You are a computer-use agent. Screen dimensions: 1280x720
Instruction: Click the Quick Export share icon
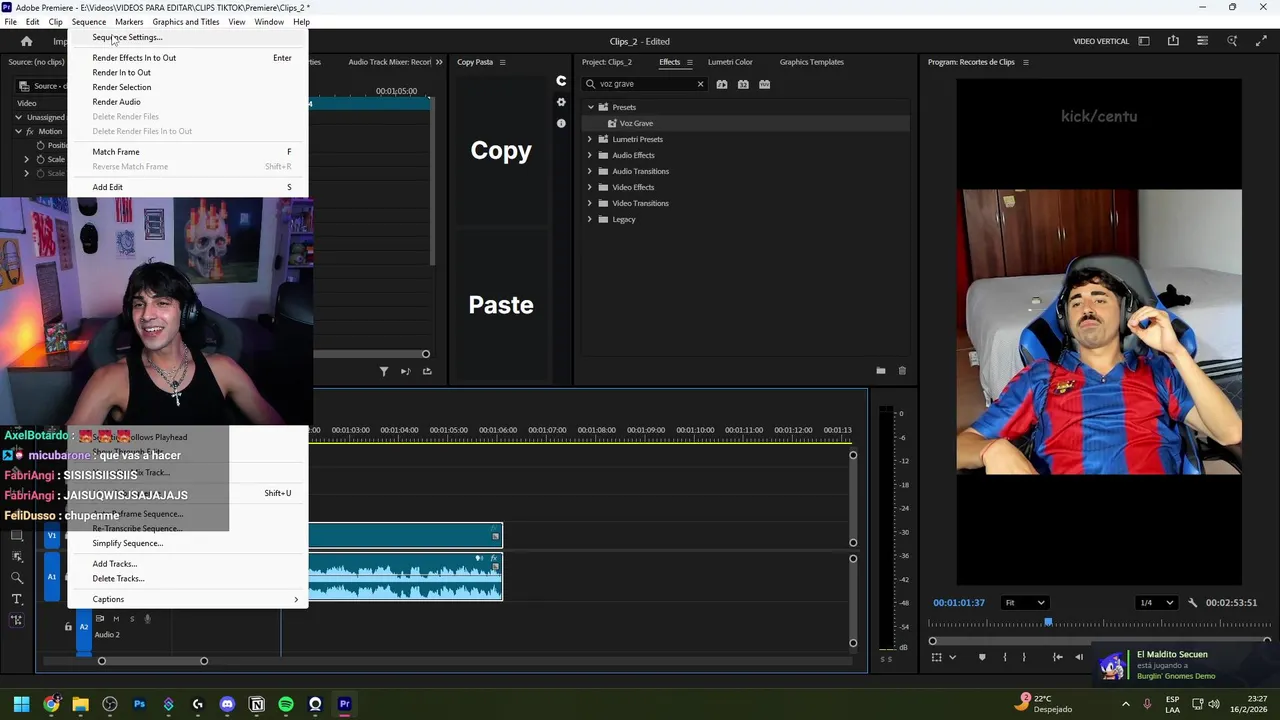(x=1173, y=41)
